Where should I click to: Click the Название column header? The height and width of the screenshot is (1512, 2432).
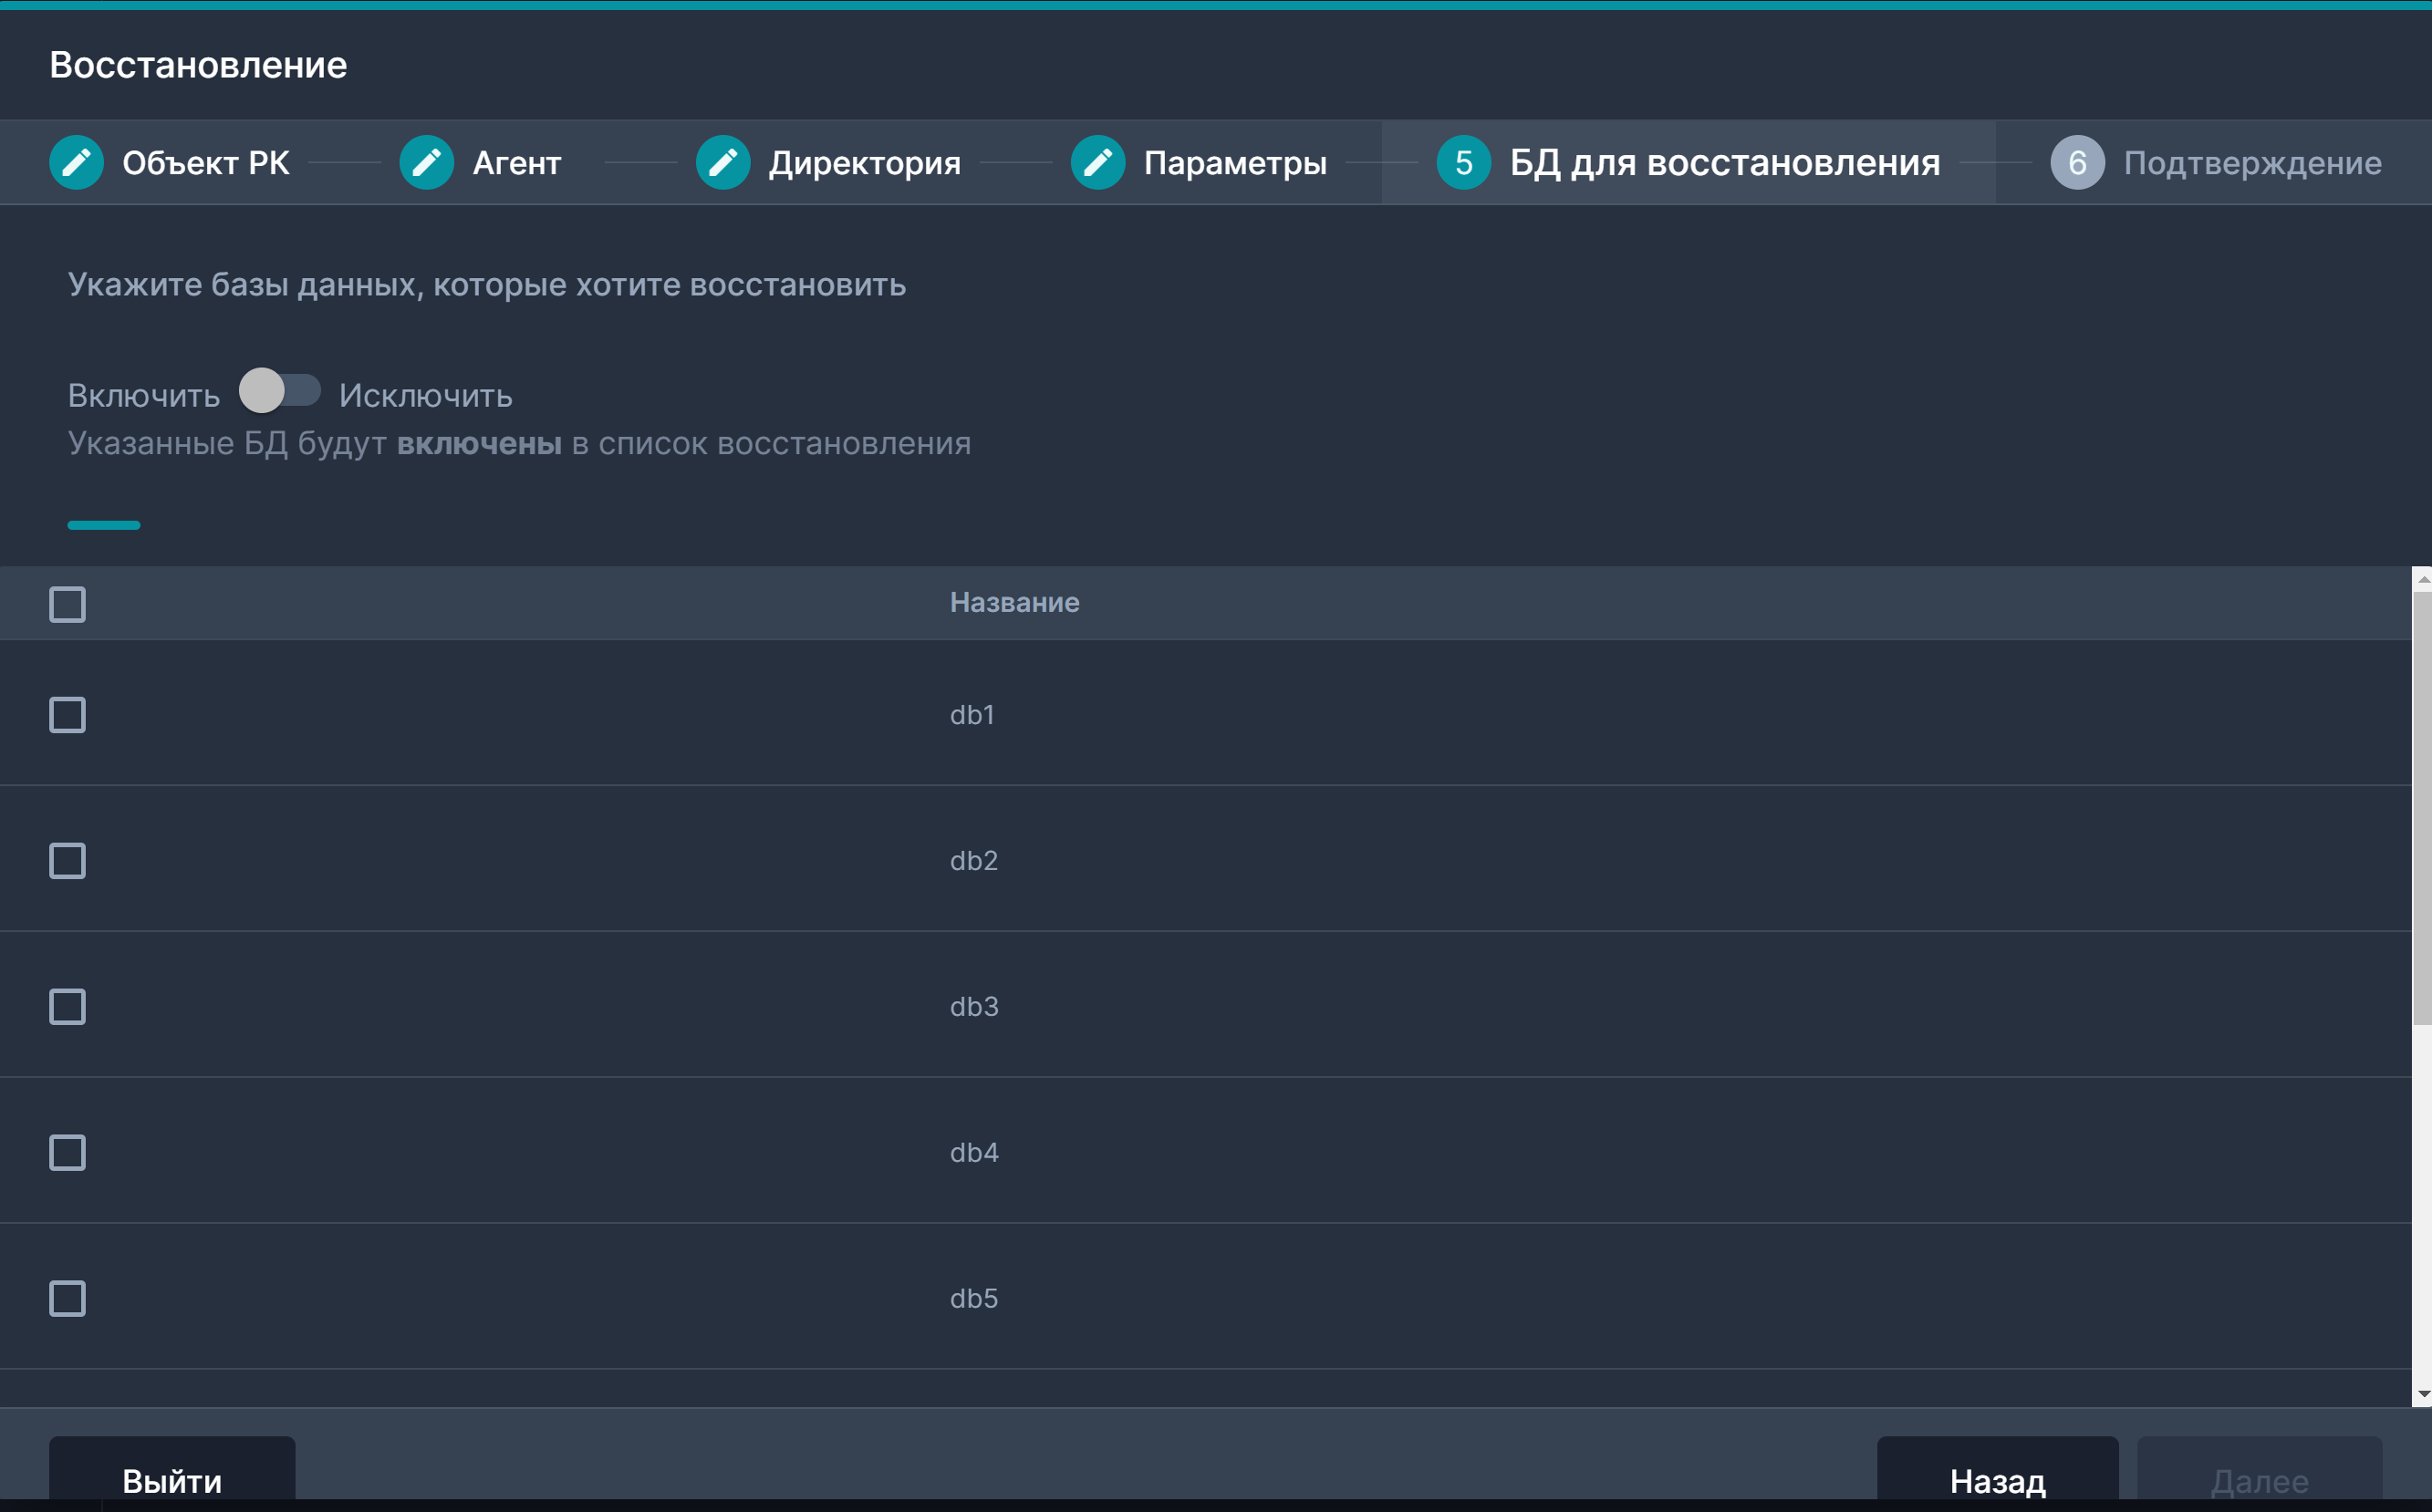pyautogui.click(x=1014, y=603)
